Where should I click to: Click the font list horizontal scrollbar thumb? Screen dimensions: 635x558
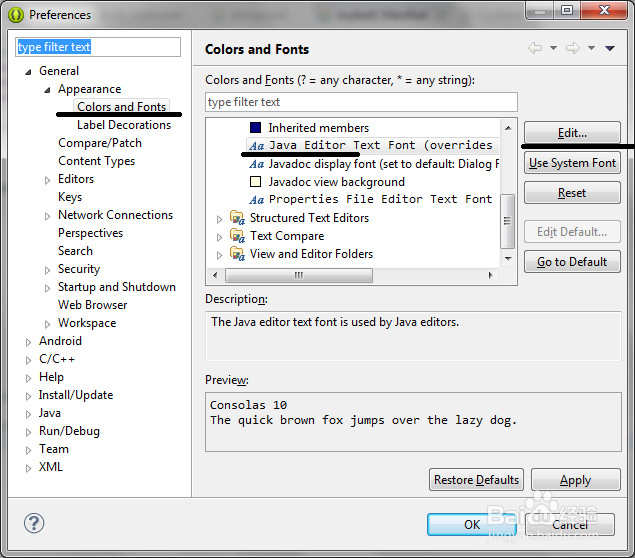point(299,275)
